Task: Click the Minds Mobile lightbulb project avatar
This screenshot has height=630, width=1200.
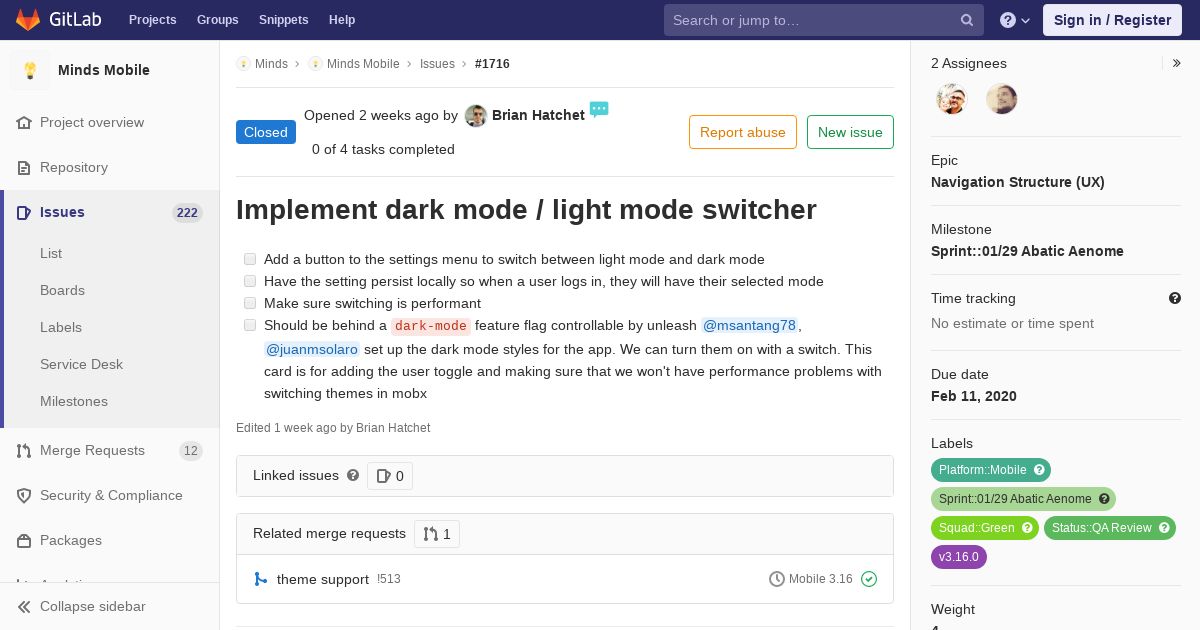Action: tap(30, 70)
